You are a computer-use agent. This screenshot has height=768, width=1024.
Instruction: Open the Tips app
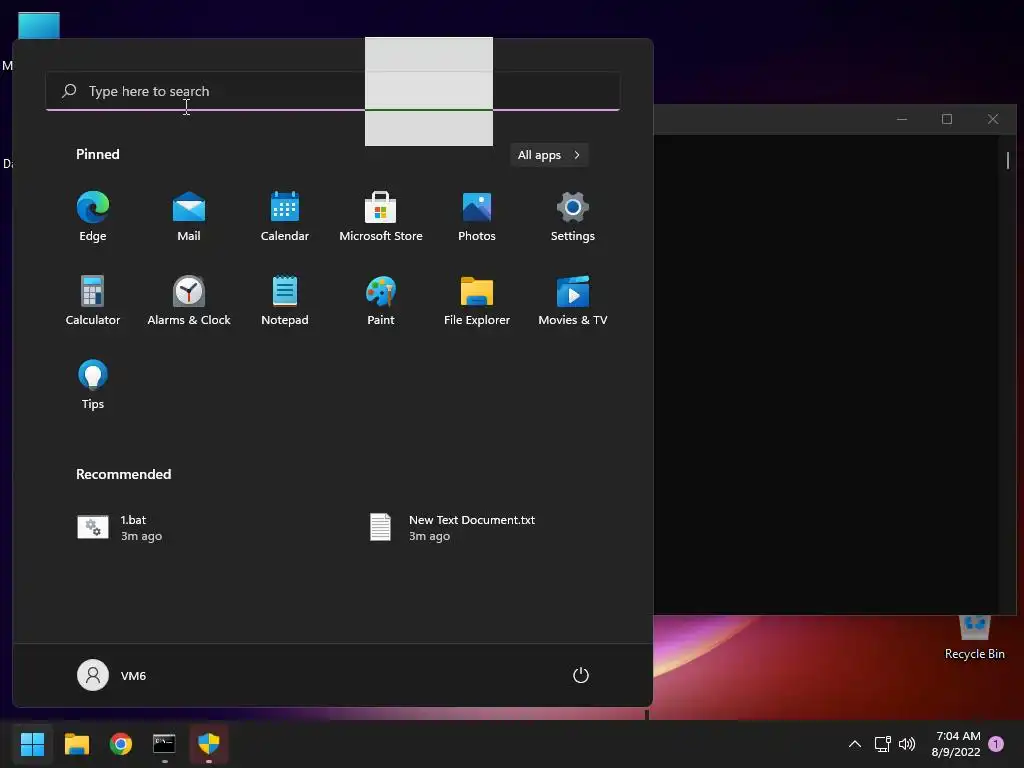(x=93, y=385)
